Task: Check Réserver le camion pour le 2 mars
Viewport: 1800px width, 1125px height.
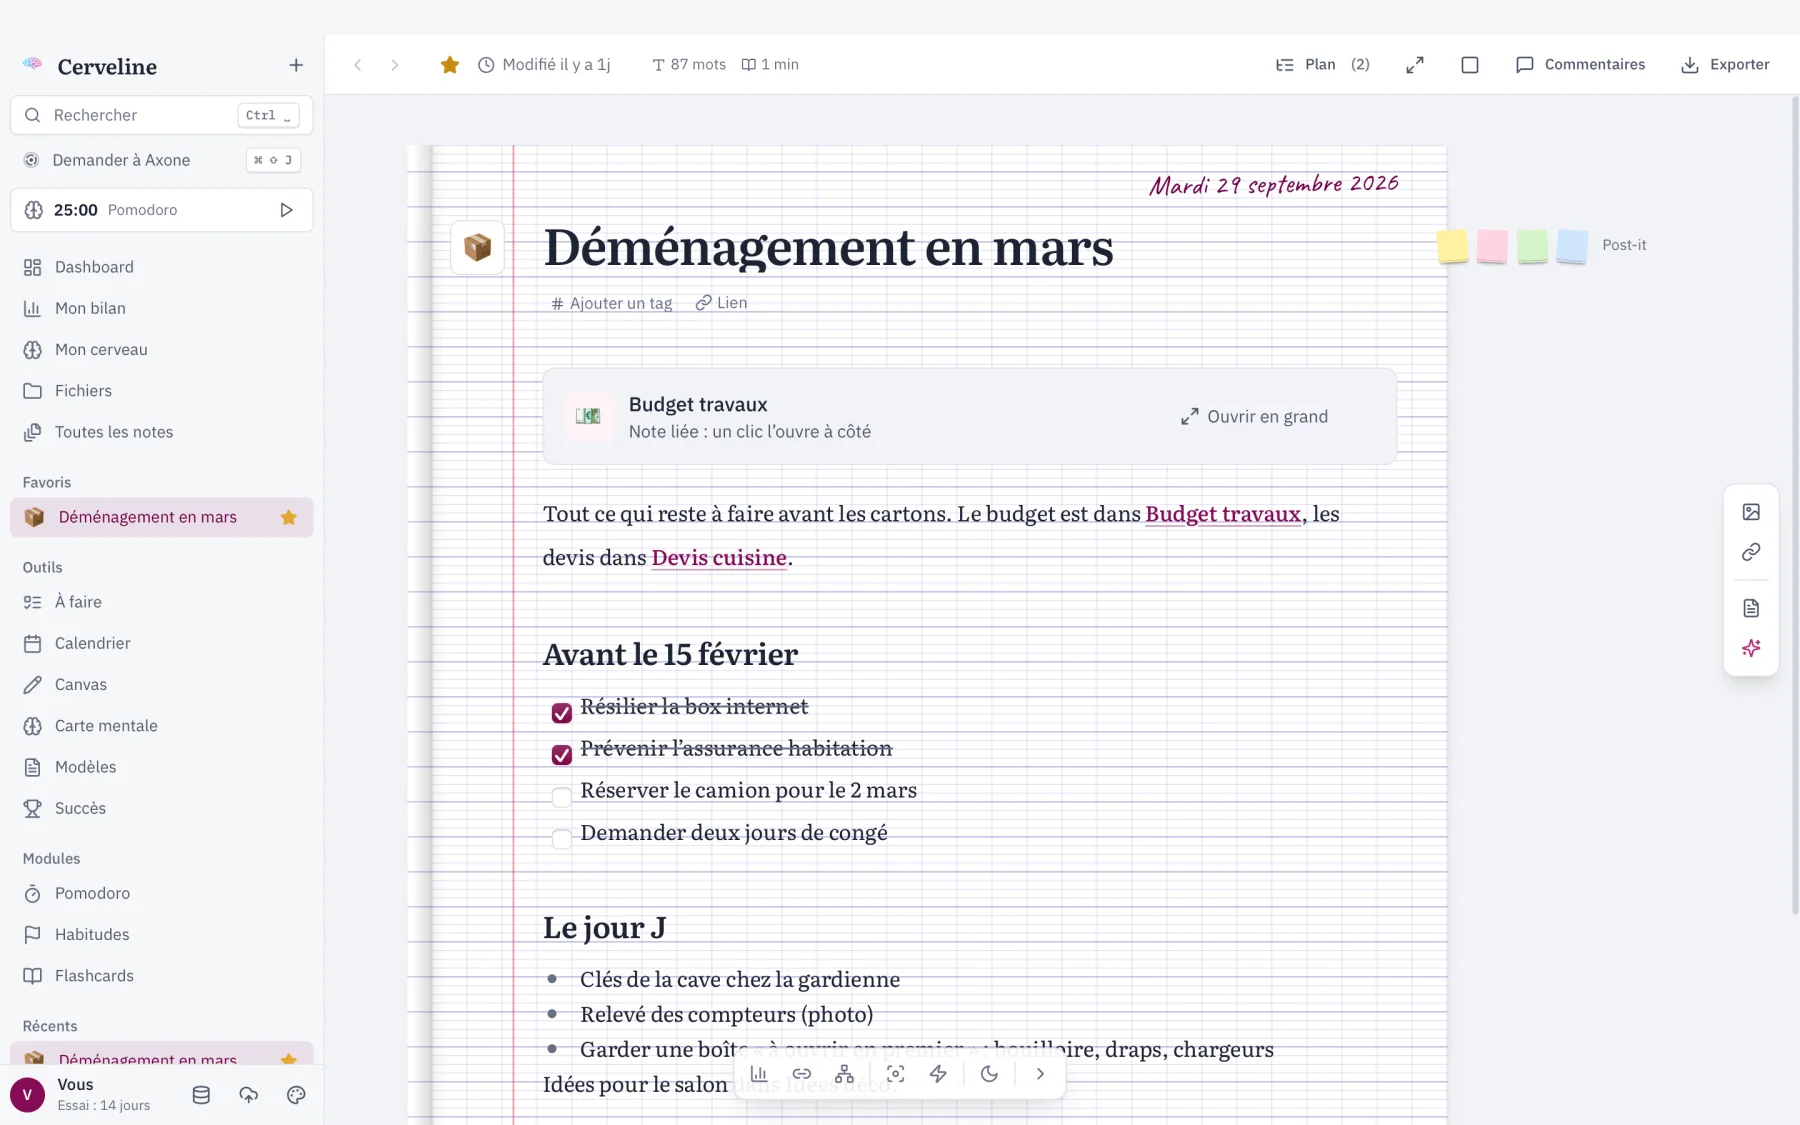Action: point(562,797)
